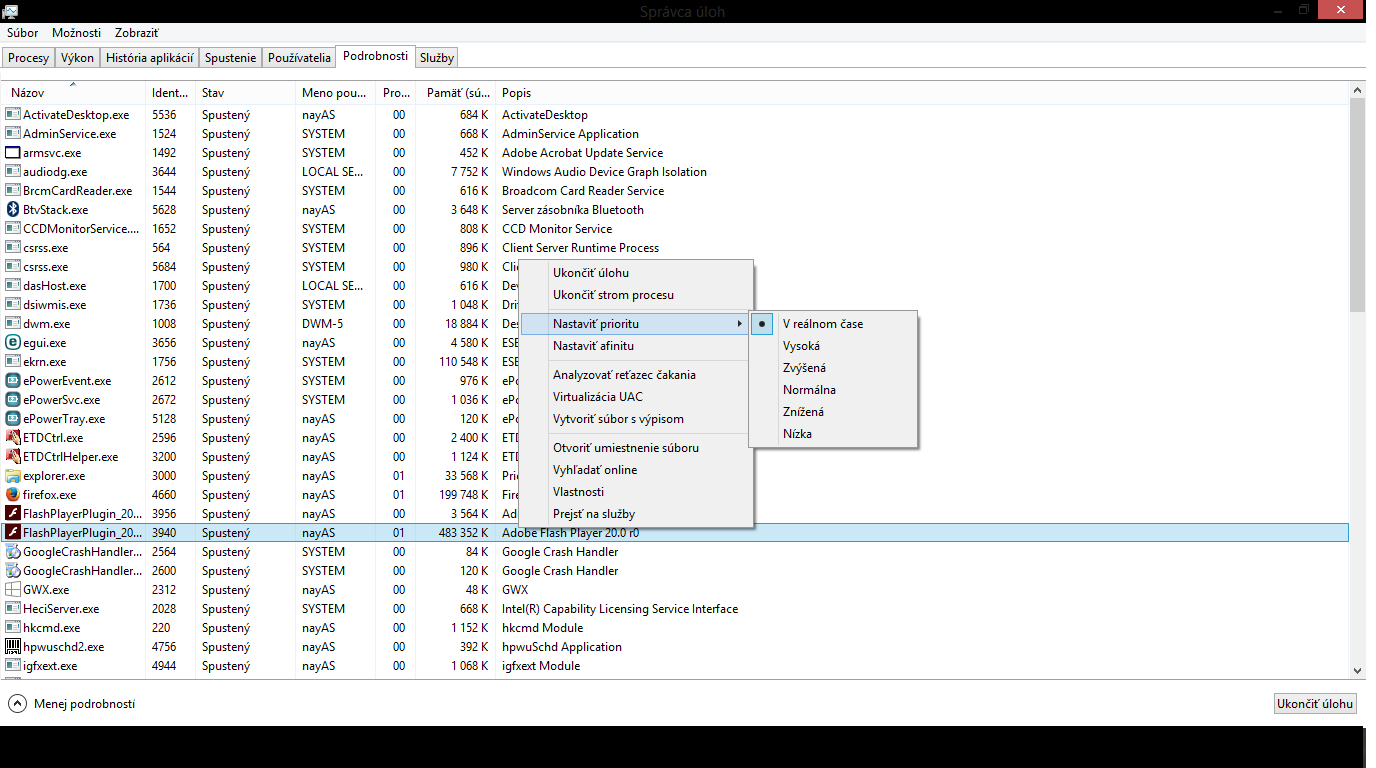Click the ePowerEvent.exe process icon
Image resolution: width=1376 pixels, height=768 pixels.
[x=13, y=381]
